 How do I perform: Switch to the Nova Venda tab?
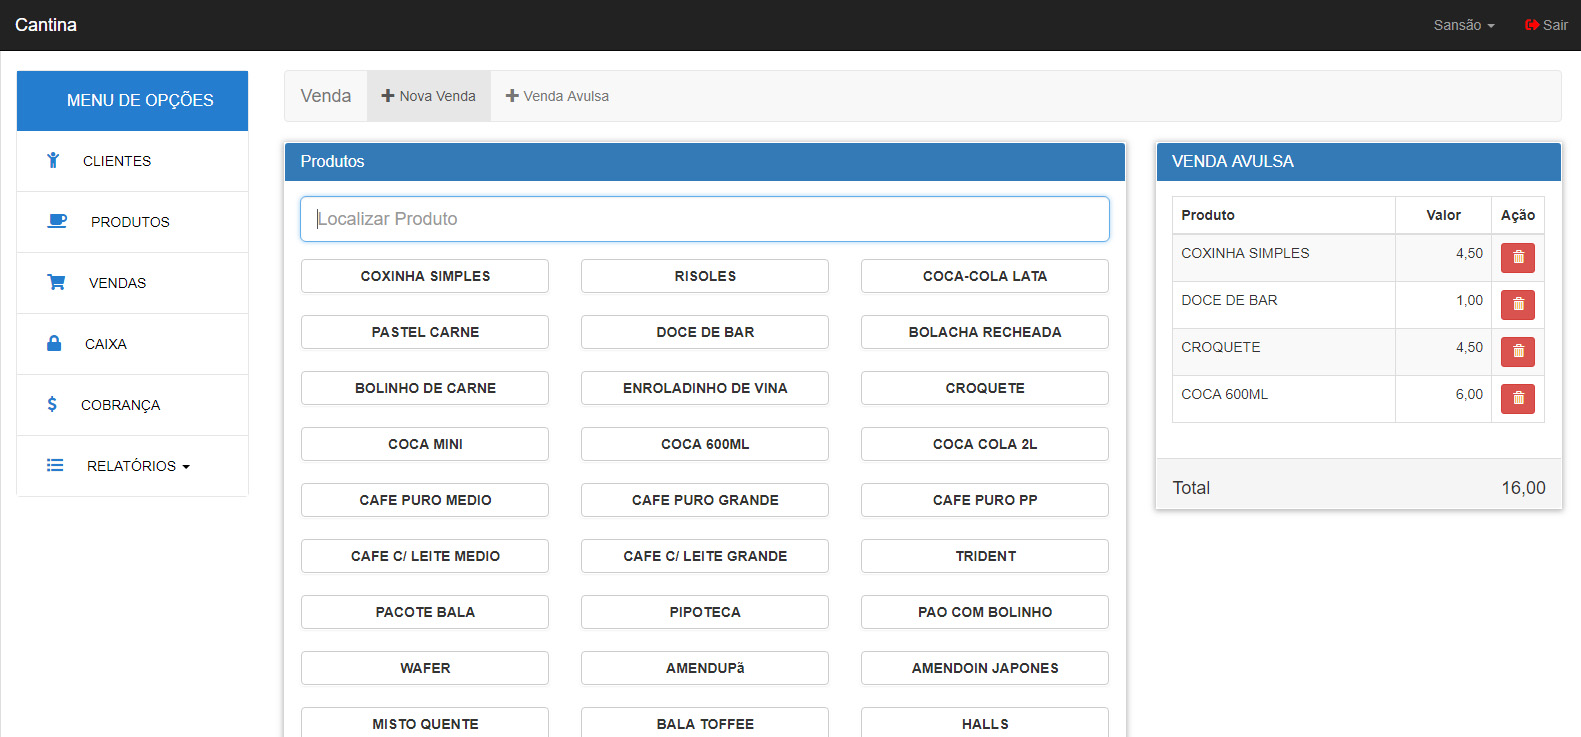(x=429, y=96)
